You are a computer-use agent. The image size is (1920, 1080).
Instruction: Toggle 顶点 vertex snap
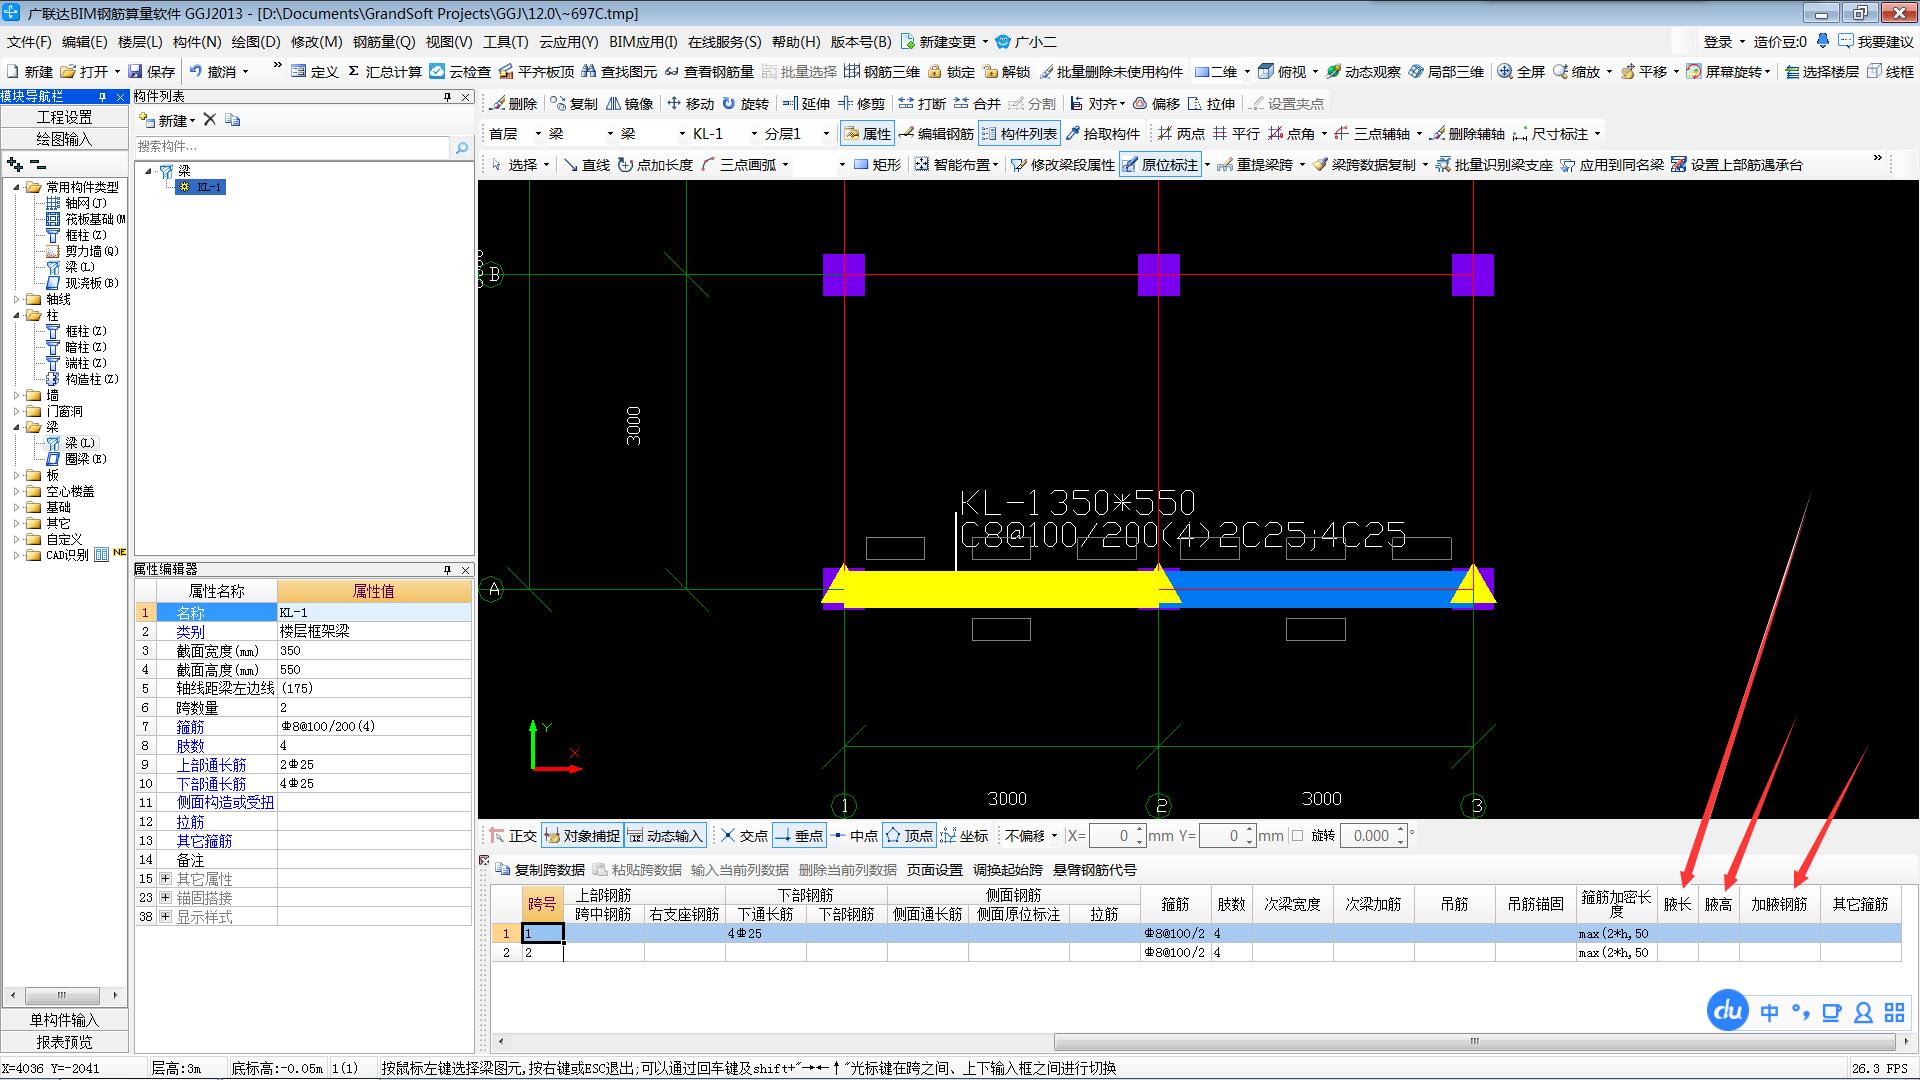(910, 835)
